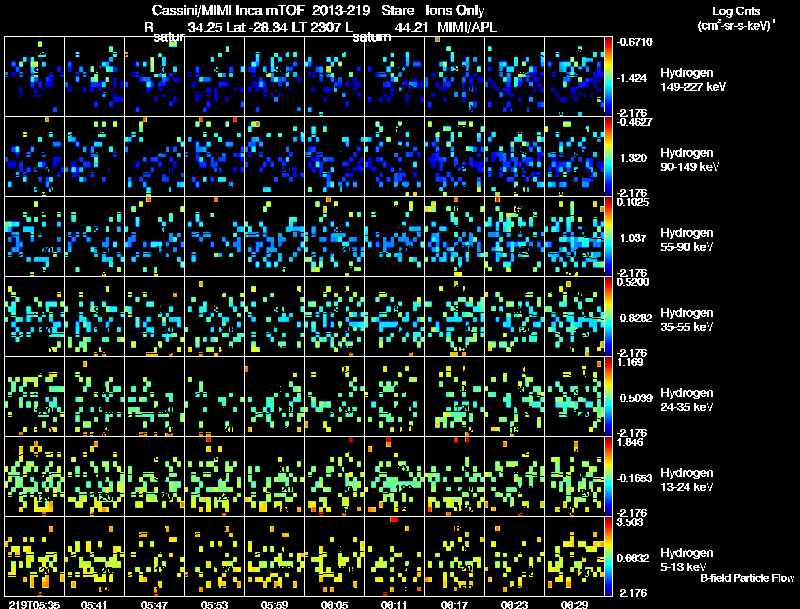Click the Log Cnts legend heading

tap(736, 11)
